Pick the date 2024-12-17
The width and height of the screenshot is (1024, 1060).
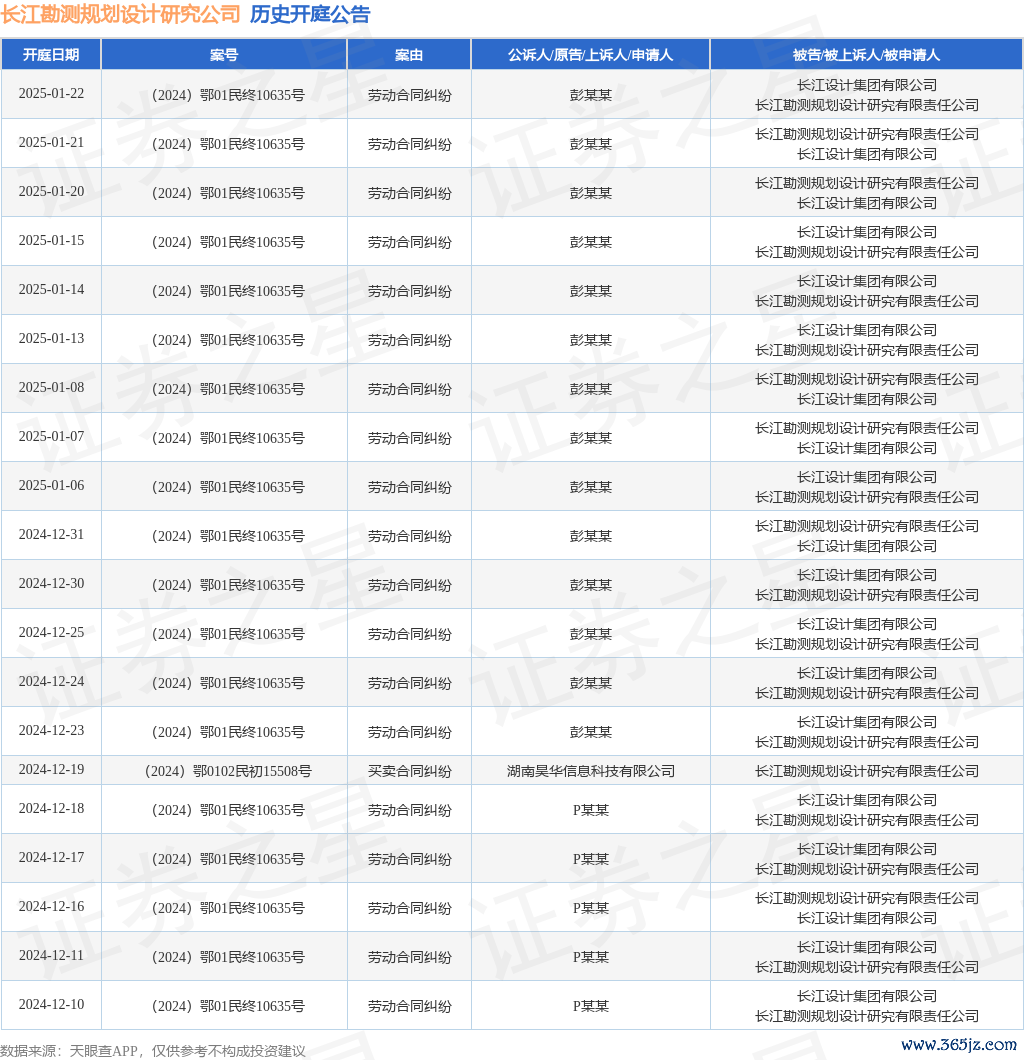[x=51, y=858]
